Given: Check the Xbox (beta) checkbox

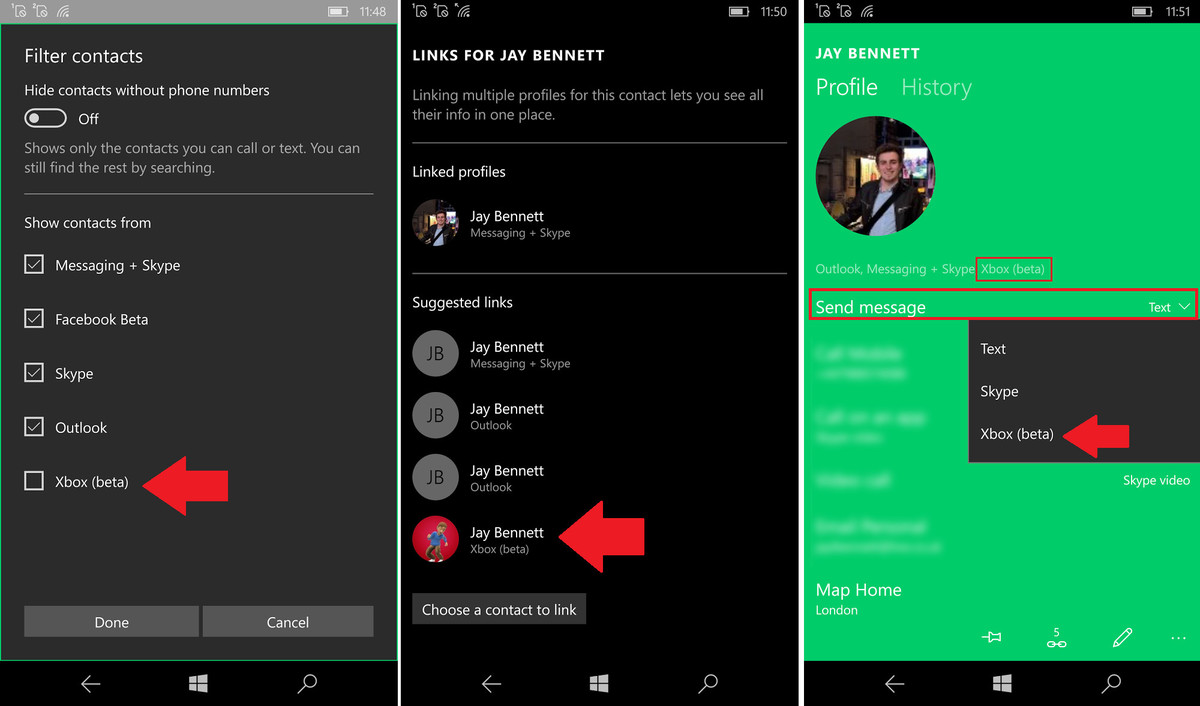Looking at the screenshot, I should pyautogui.click(x=34, y=481).
